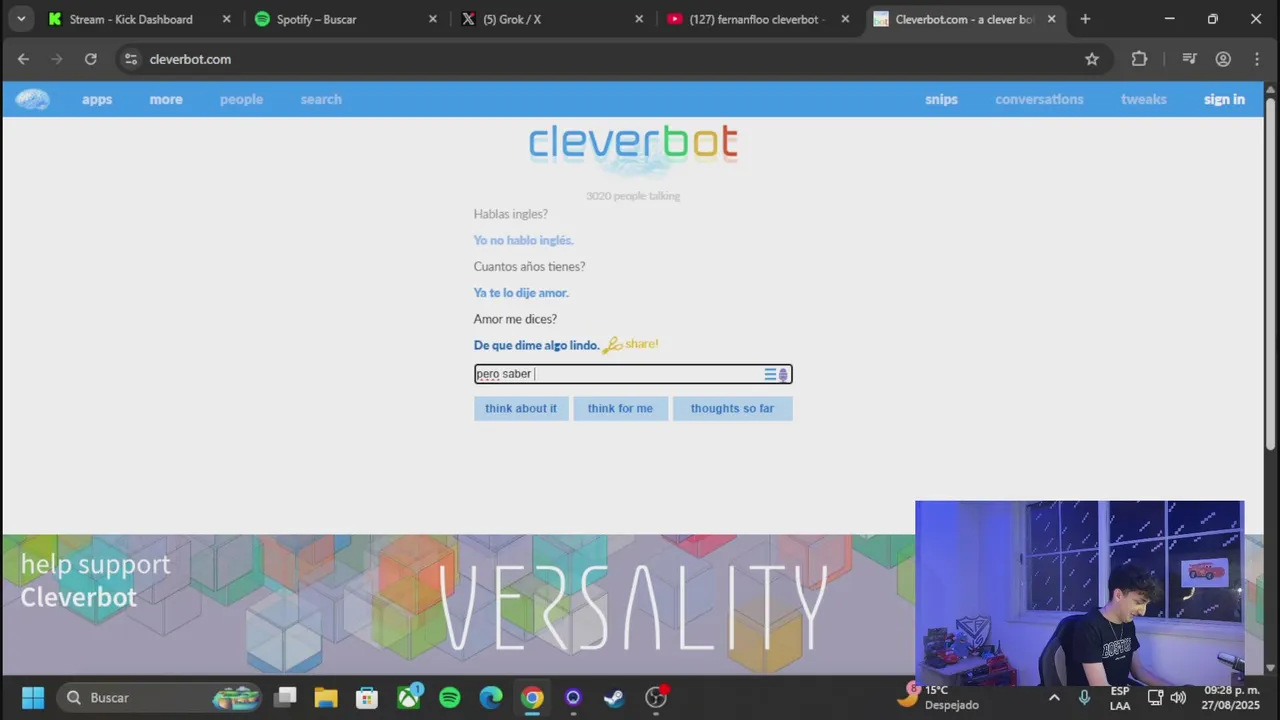Open the Xbox app from the taskbar
The height and width of the screenshot is (720, 1280).
point(409,697)
